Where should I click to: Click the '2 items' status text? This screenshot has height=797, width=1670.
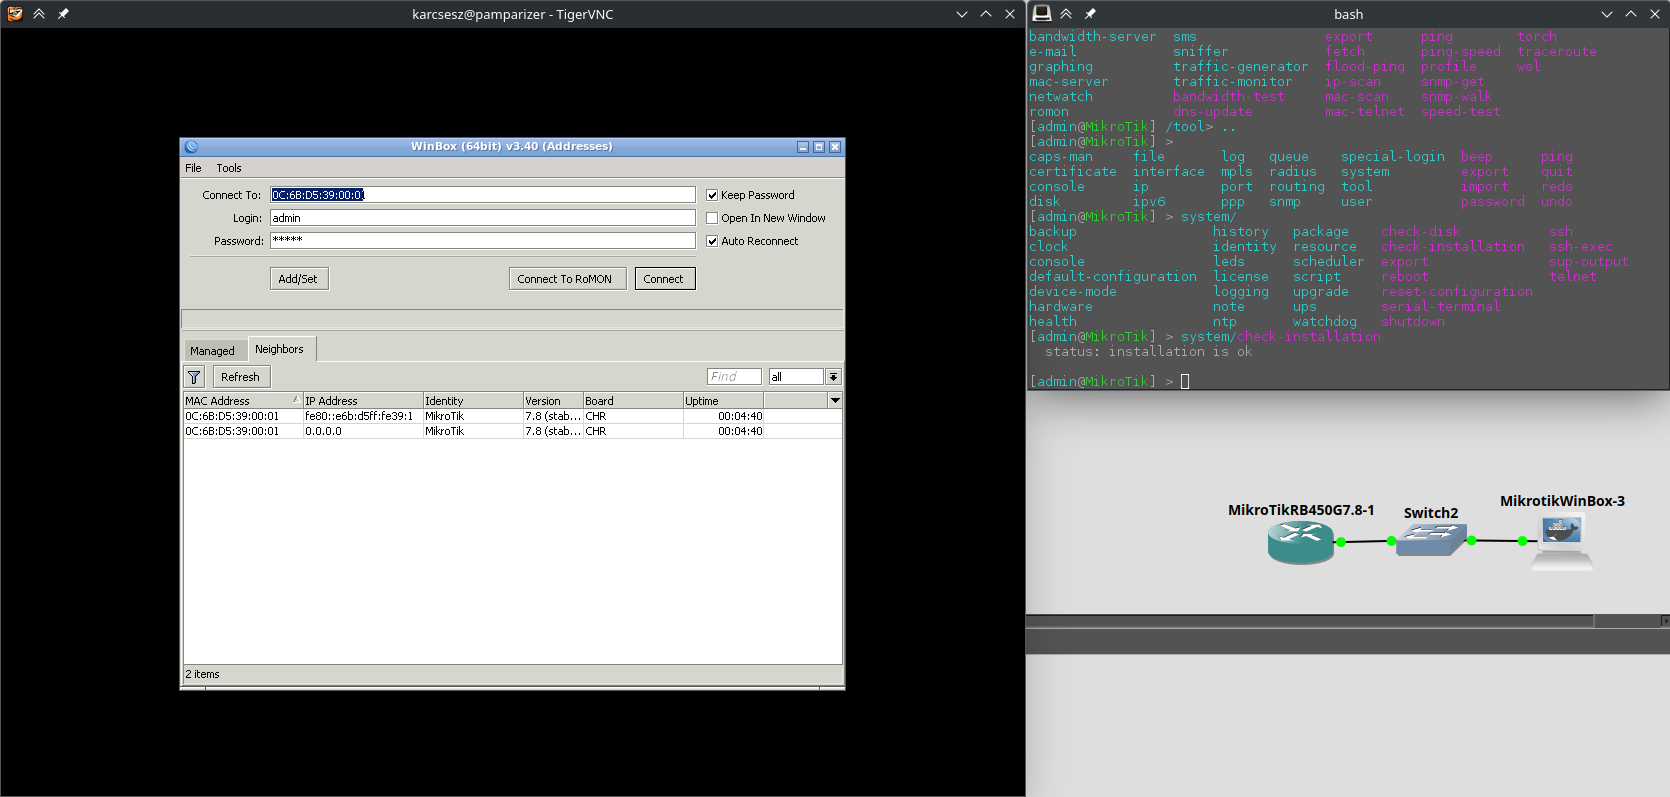202,674
